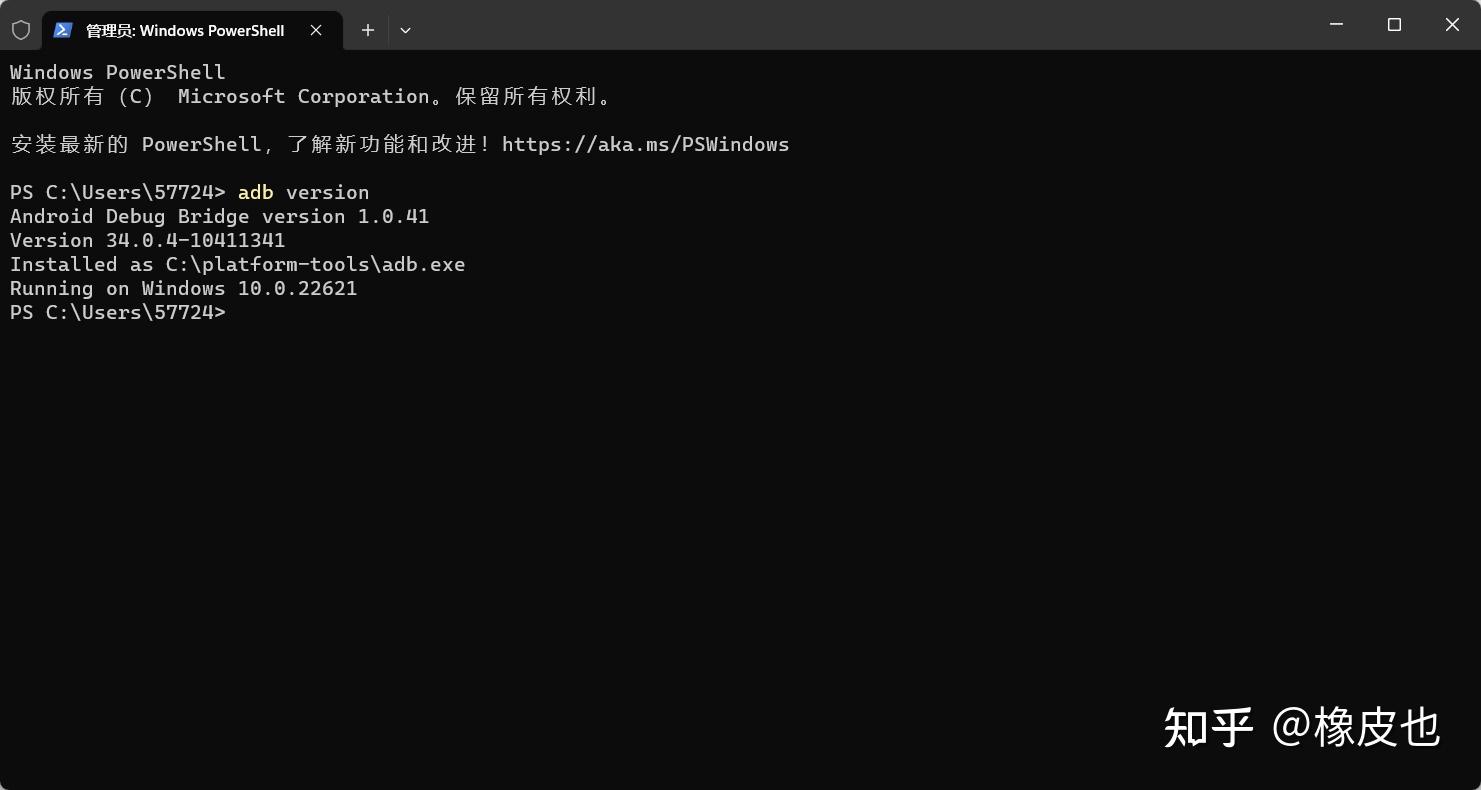Screen dimensions: 1481x790
Task: Click the Windows PowerShell header line
Action: [117, 72]
